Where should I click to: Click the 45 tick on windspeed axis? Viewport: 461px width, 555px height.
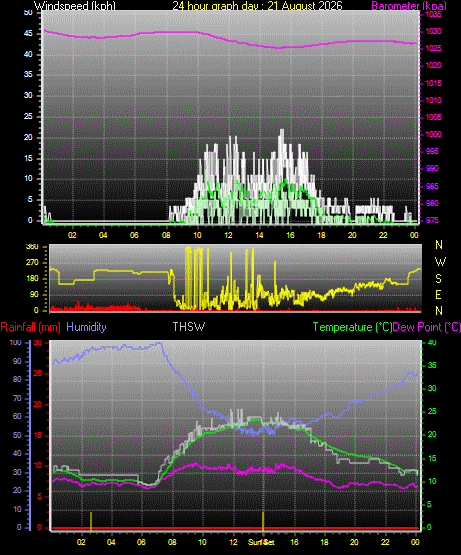(x=28, y=34)
